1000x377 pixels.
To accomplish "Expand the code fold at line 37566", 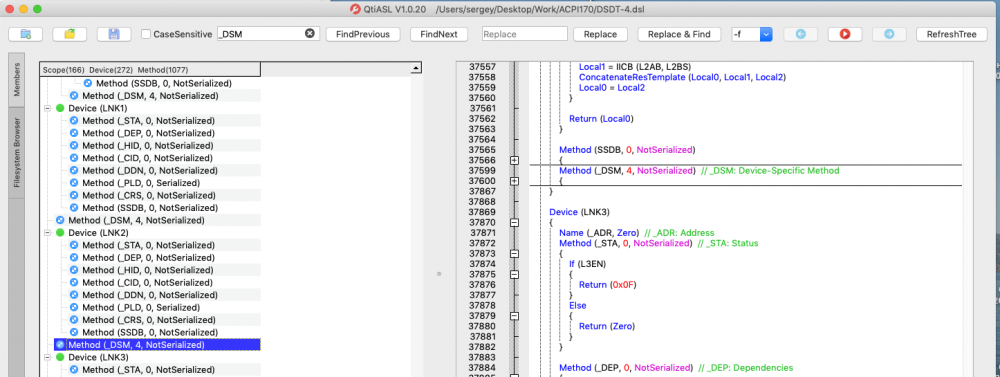I will pos(515,160).
